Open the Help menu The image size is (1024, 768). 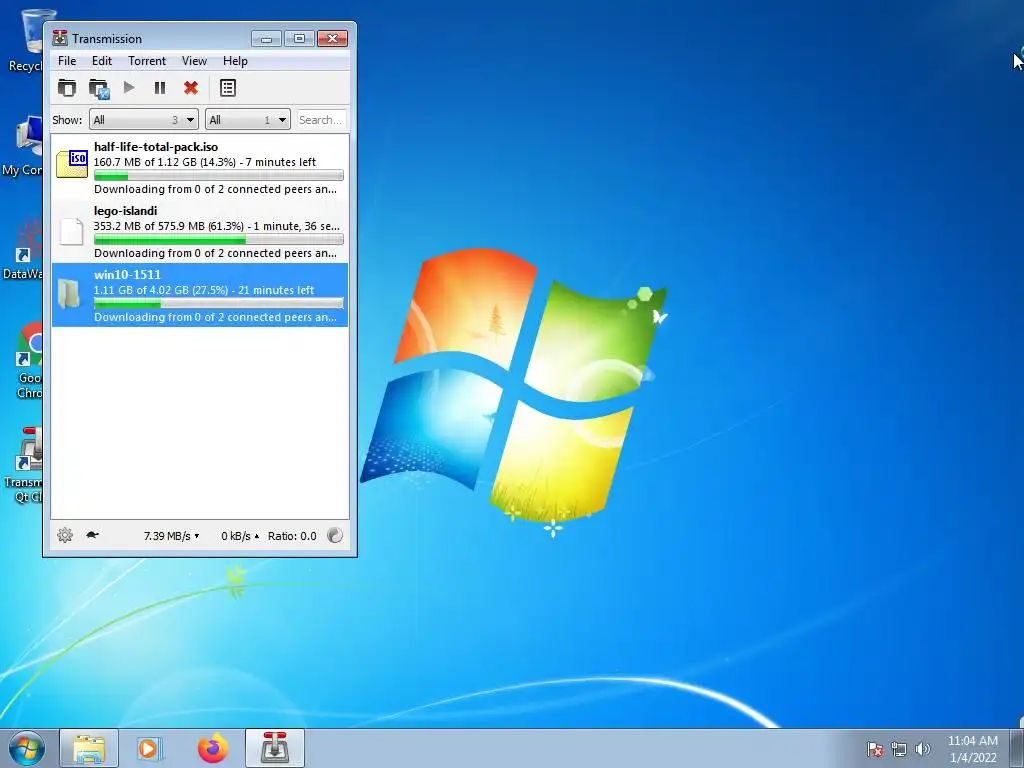(x=235, y=61)
